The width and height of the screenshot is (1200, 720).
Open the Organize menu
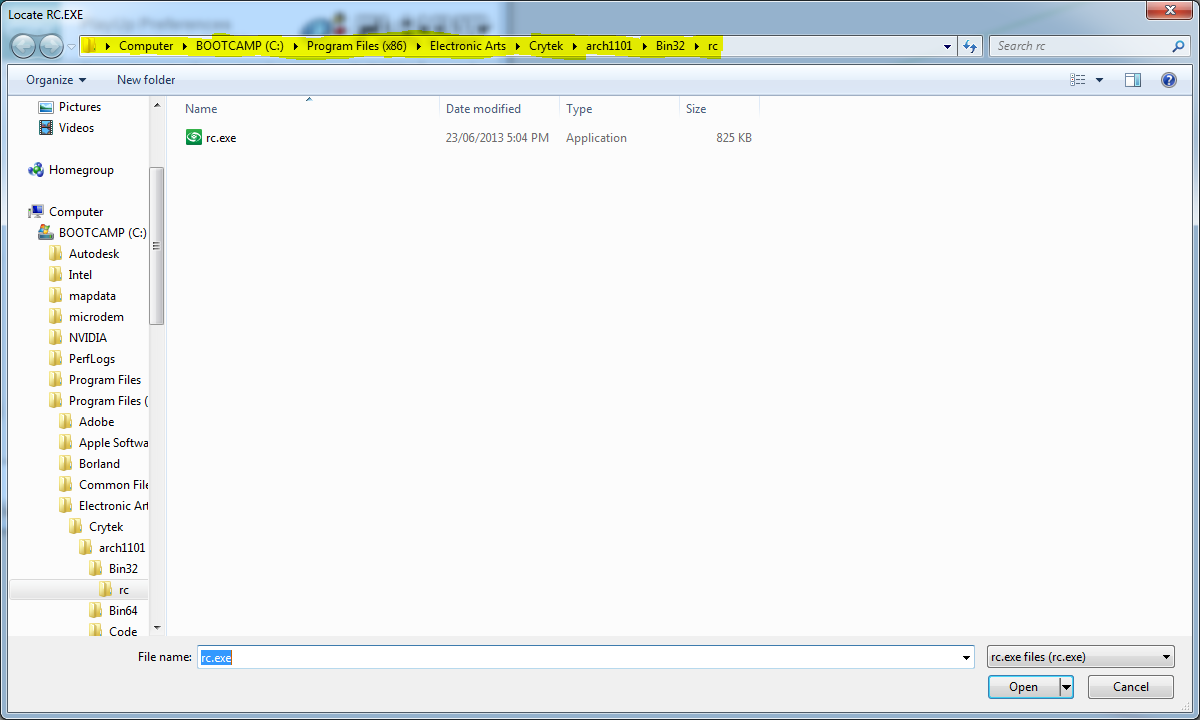point(56,80)
